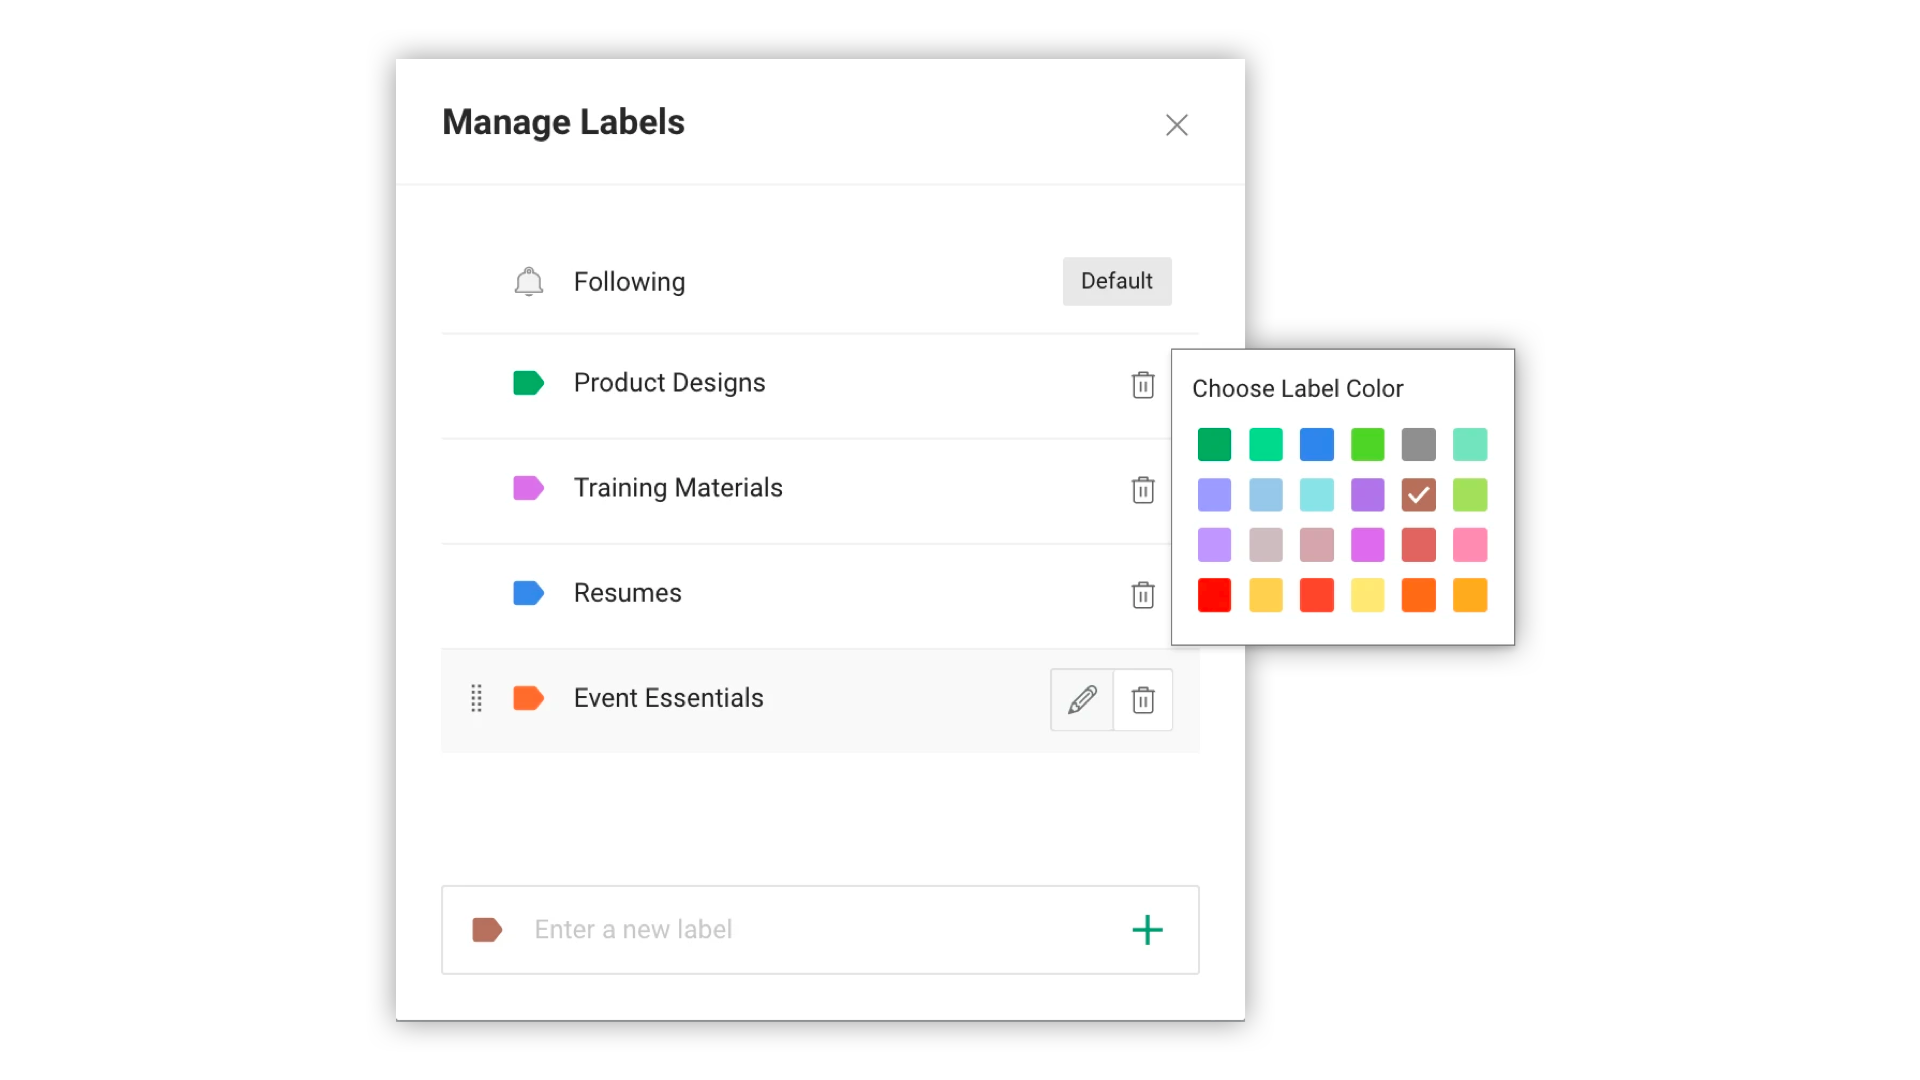Delete the Product Designs label
This screenshot has width=1920, height=1080.
point(1143,385)
